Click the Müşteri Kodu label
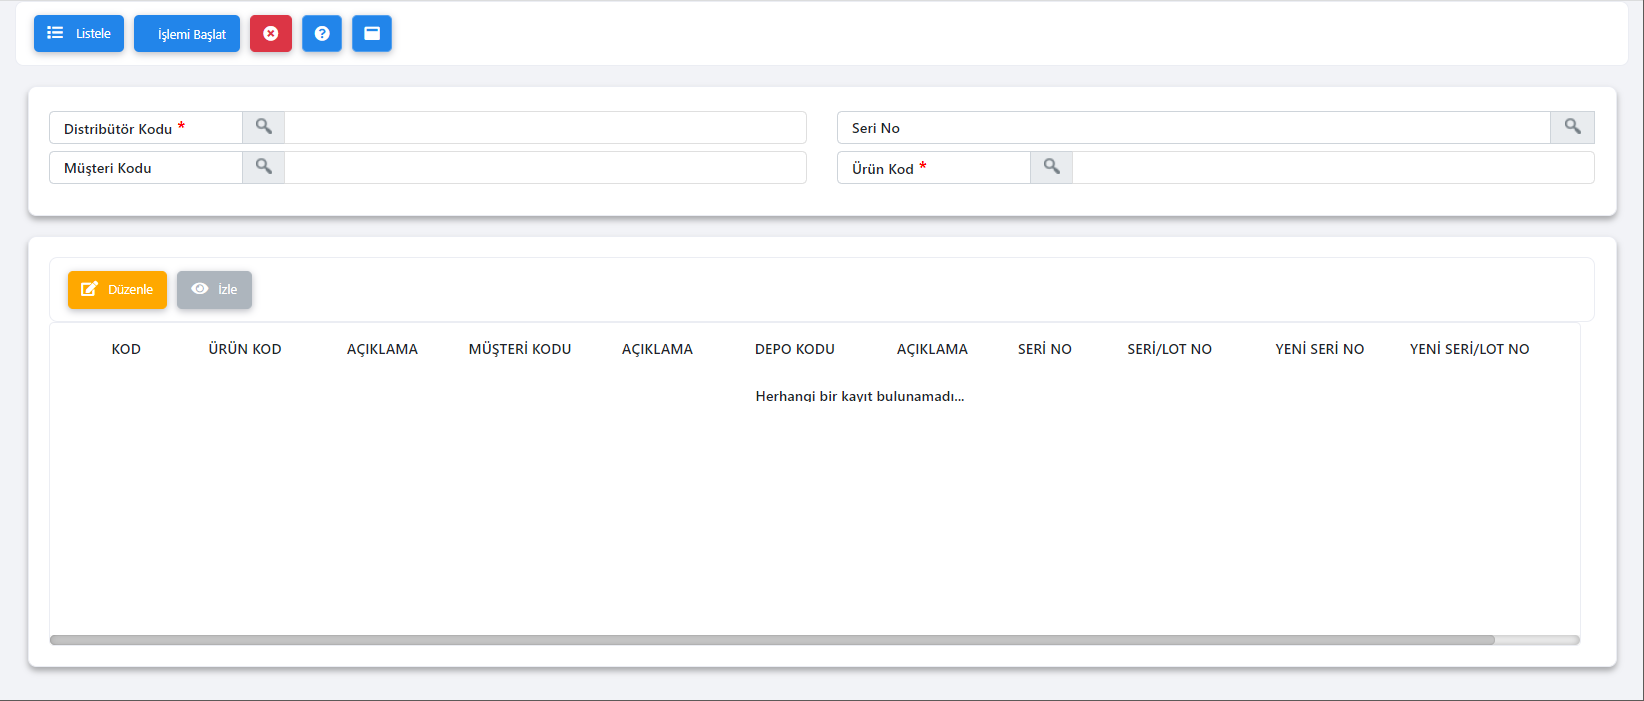The image size is (1644, 701). point(108,168)
